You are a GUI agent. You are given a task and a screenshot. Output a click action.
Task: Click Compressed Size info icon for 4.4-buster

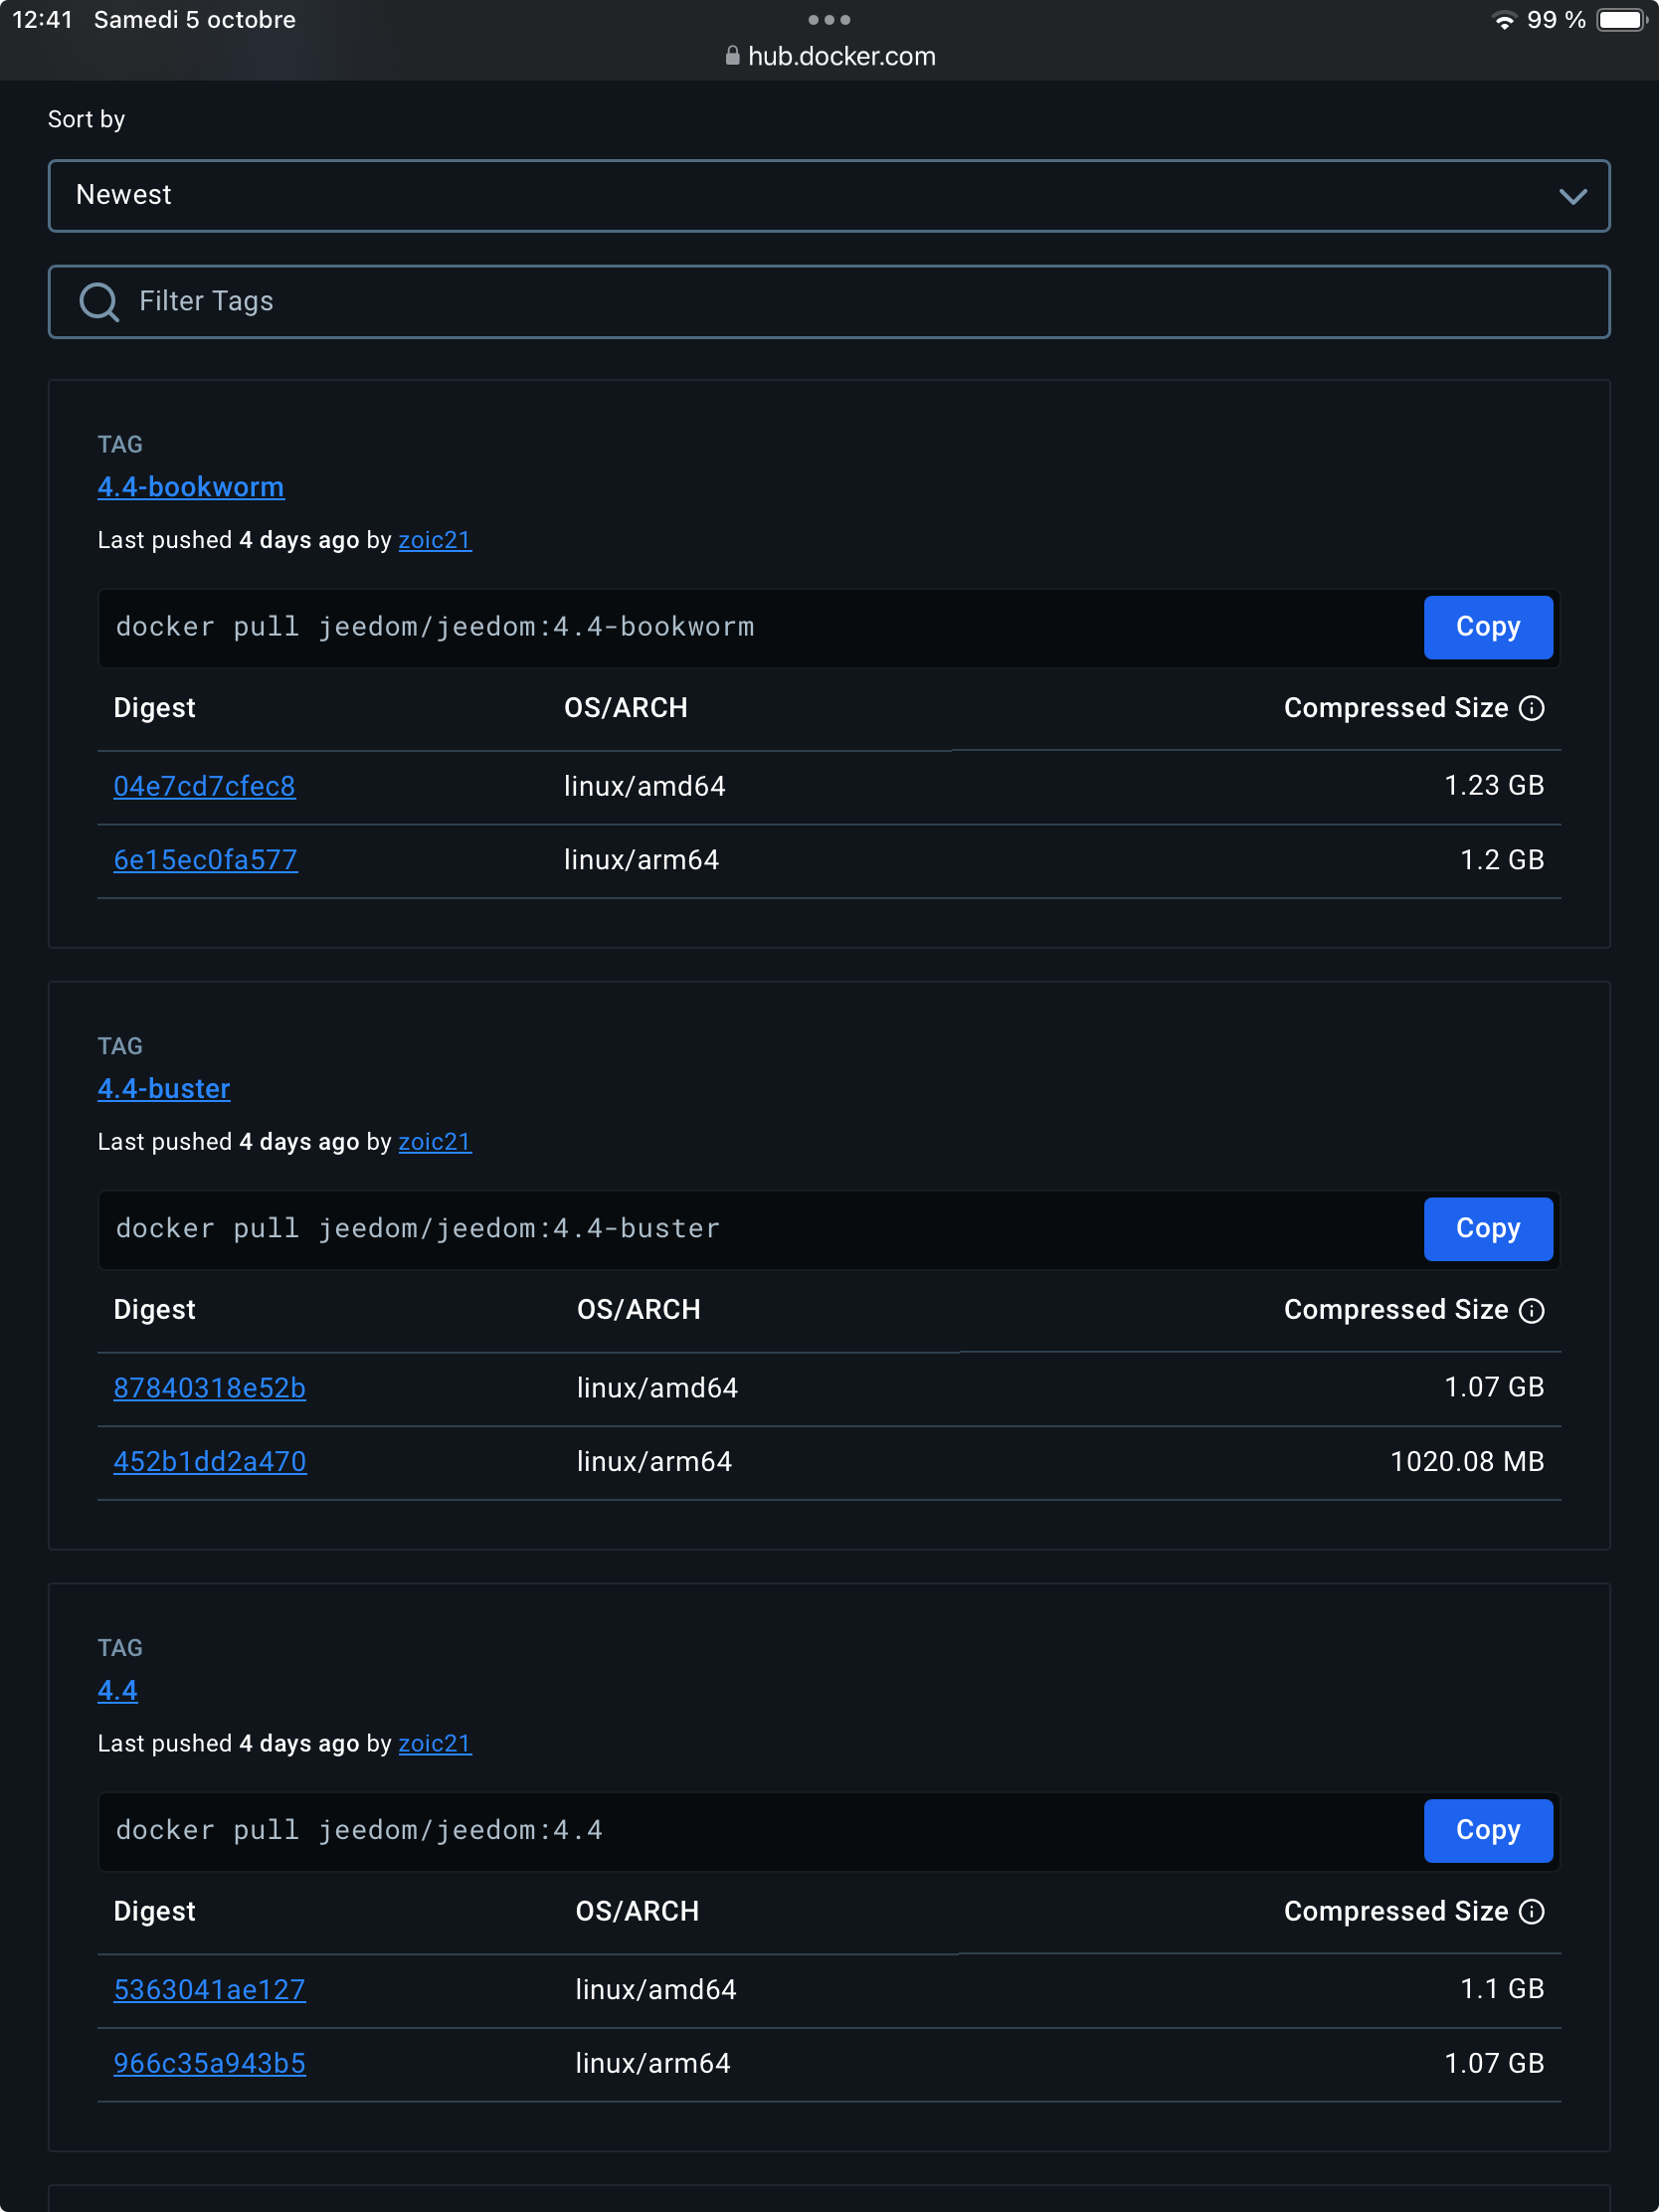click(x=1531, y=1310)
